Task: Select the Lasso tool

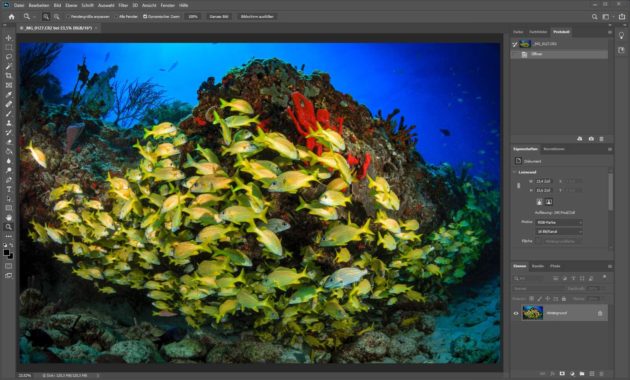Action: pyautogui.click(x=8, y=57)
